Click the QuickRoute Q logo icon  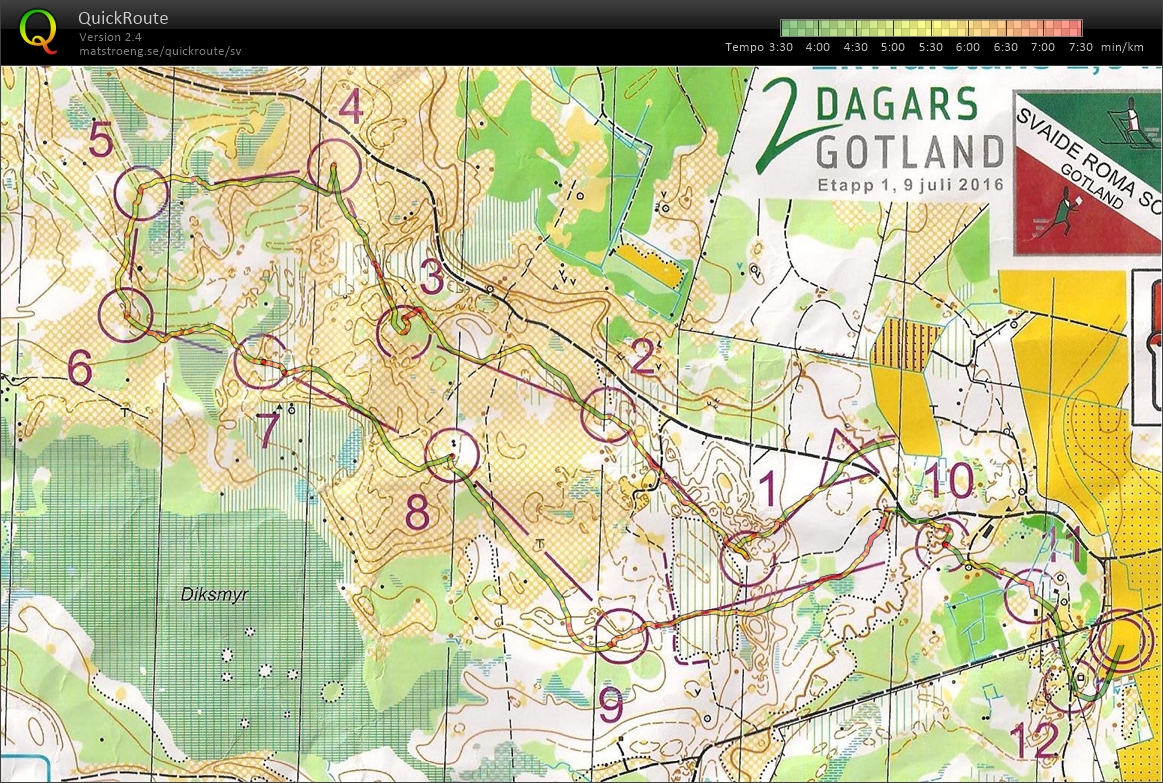click(38, 31)
